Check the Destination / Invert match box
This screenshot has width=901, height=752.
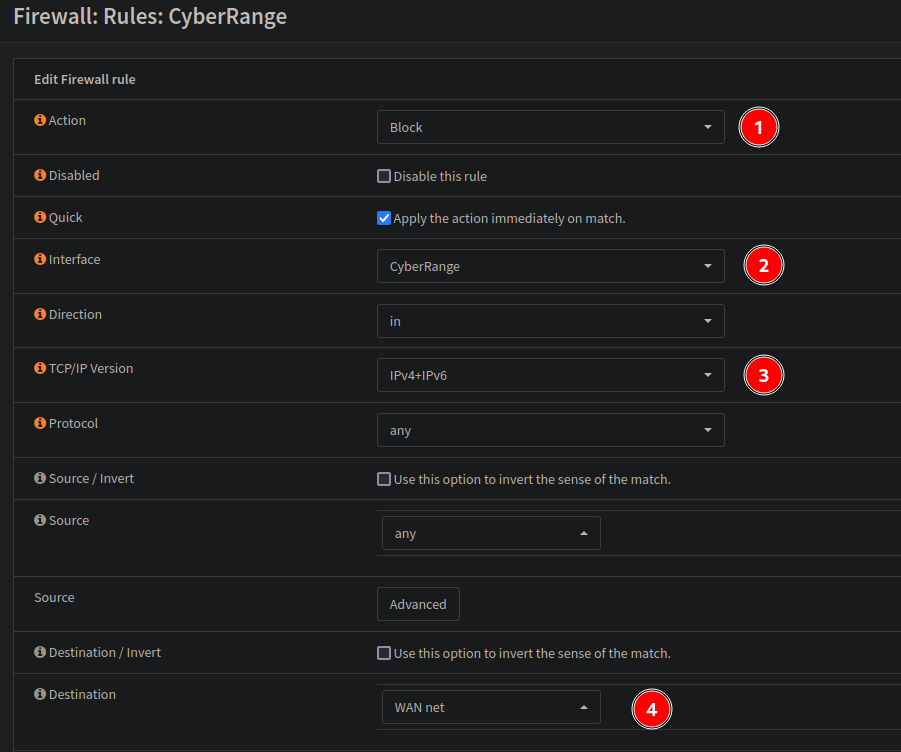click(x=384, y=653)
